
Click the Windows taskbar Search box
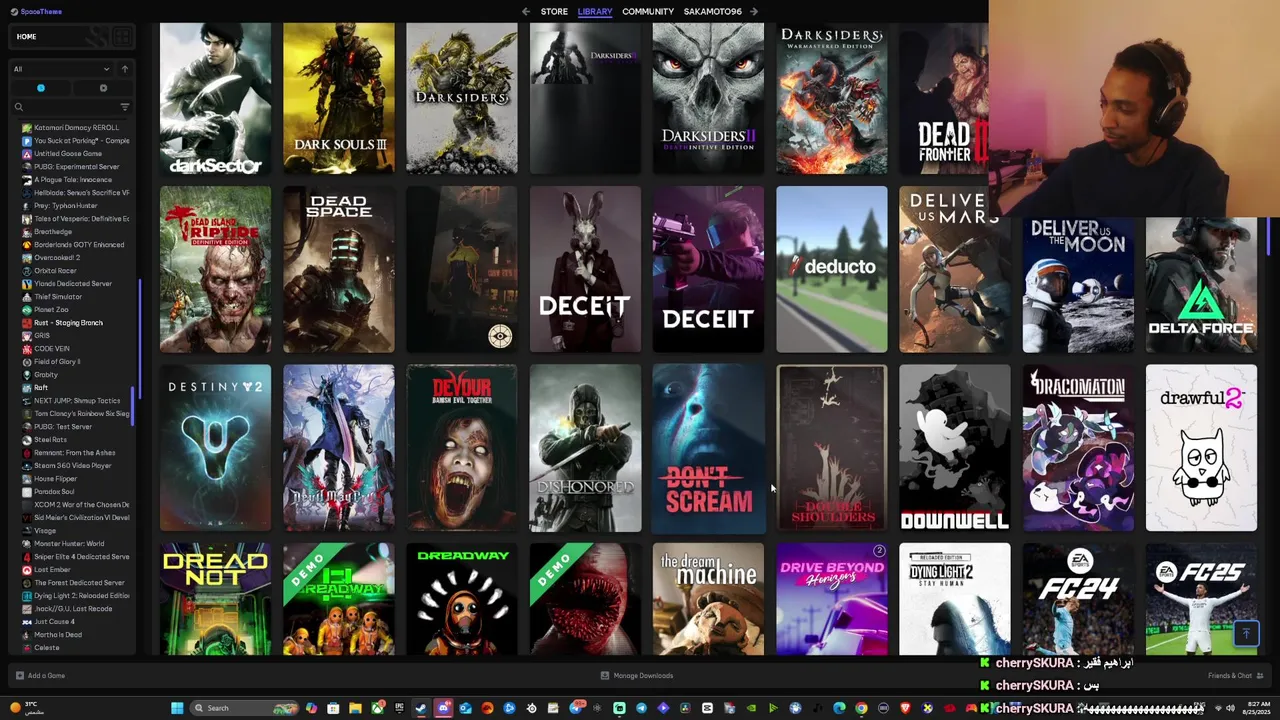[x=243, y=708]
